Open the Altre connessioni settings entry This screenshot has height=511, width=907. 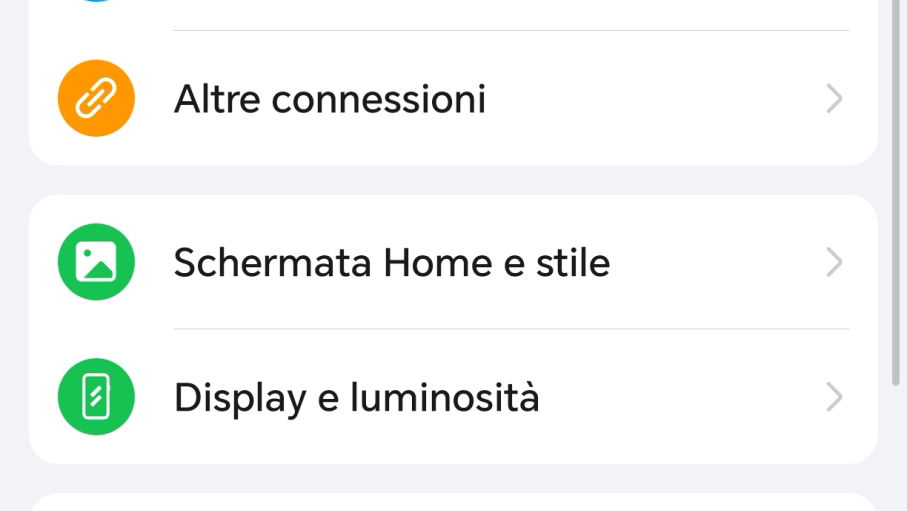pyautogui.click(x=454, y=98)
